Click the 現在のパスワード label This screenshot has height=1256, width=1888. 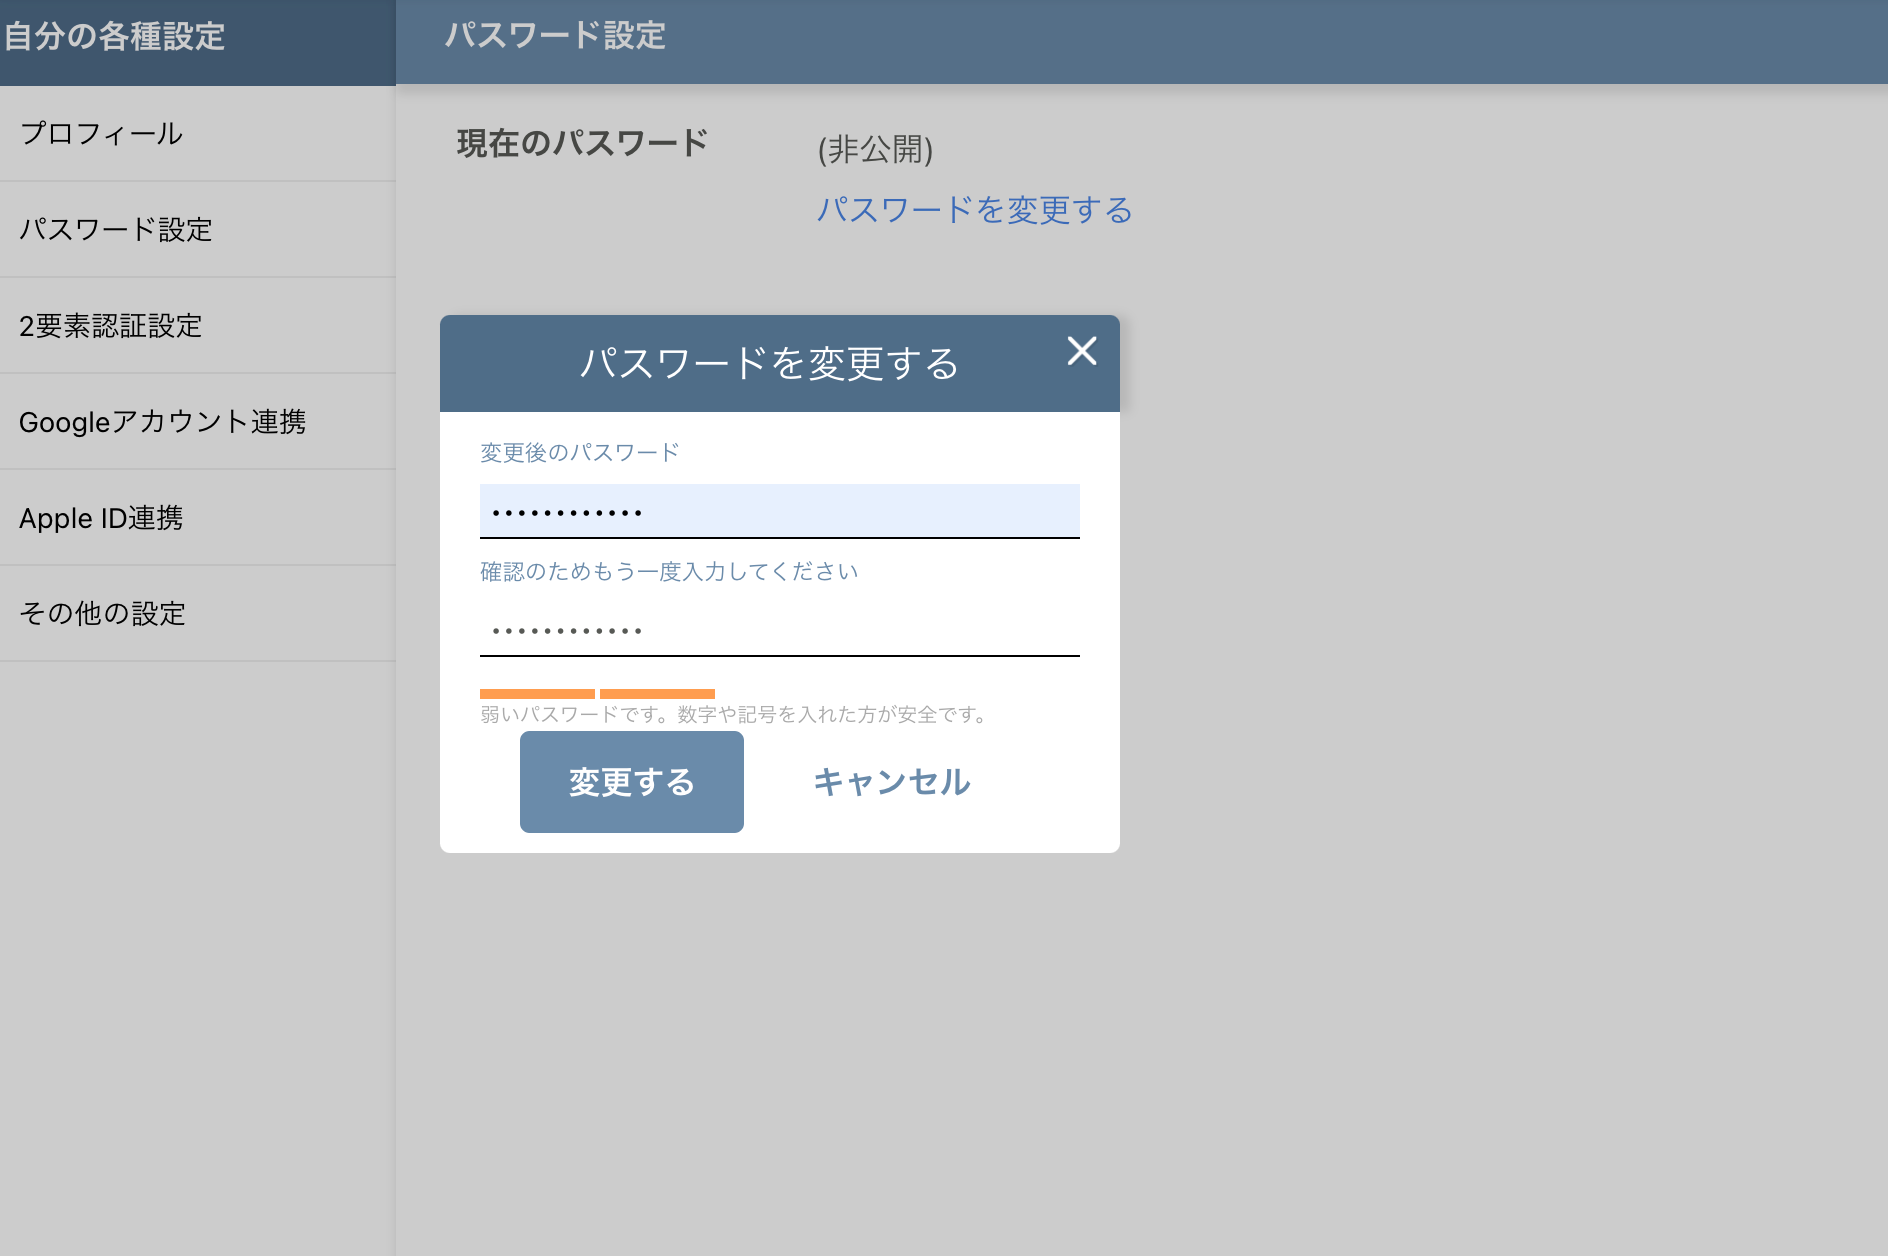[x=581, y=143]
